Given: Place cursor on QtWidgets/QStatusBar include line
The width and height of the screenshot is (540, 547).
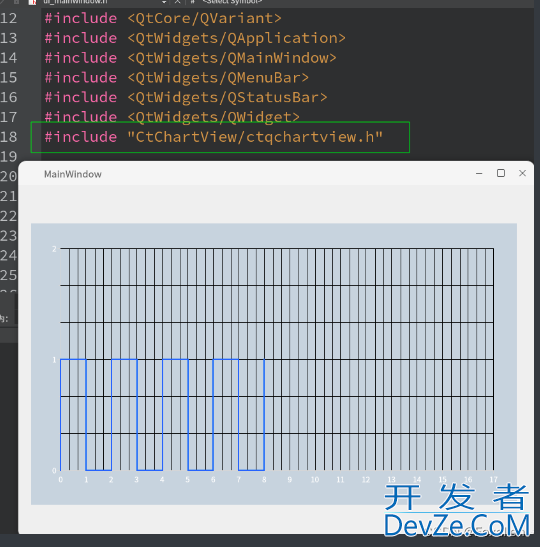Looking at the screenshot, I should tap(186, 98).
